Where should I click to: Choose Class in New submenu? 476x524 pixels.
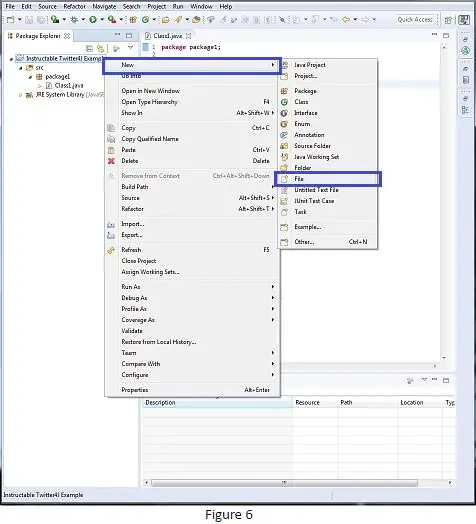coord(328,102)
